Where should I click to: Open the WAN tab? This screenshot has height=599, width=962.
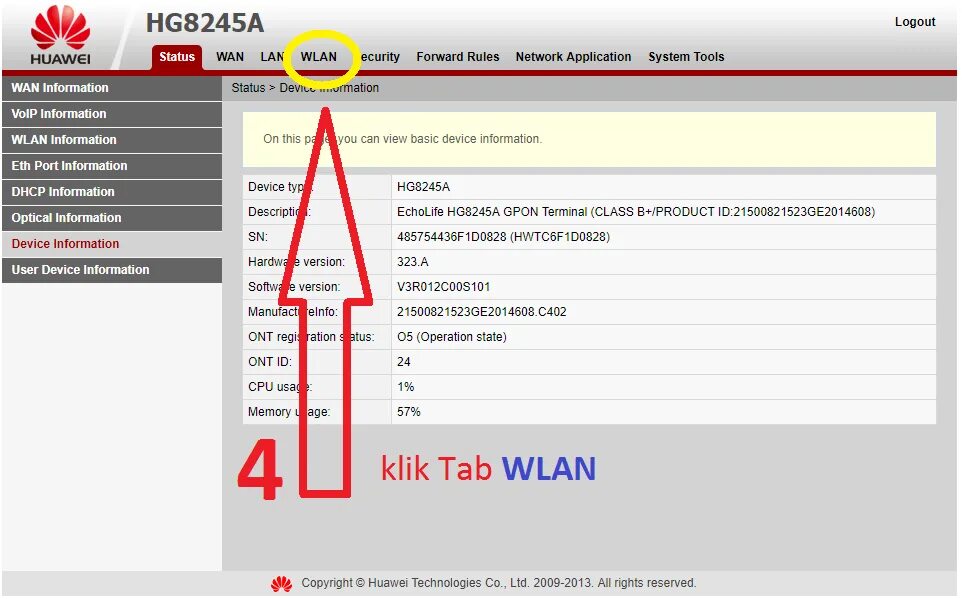[x=230, y=57]
